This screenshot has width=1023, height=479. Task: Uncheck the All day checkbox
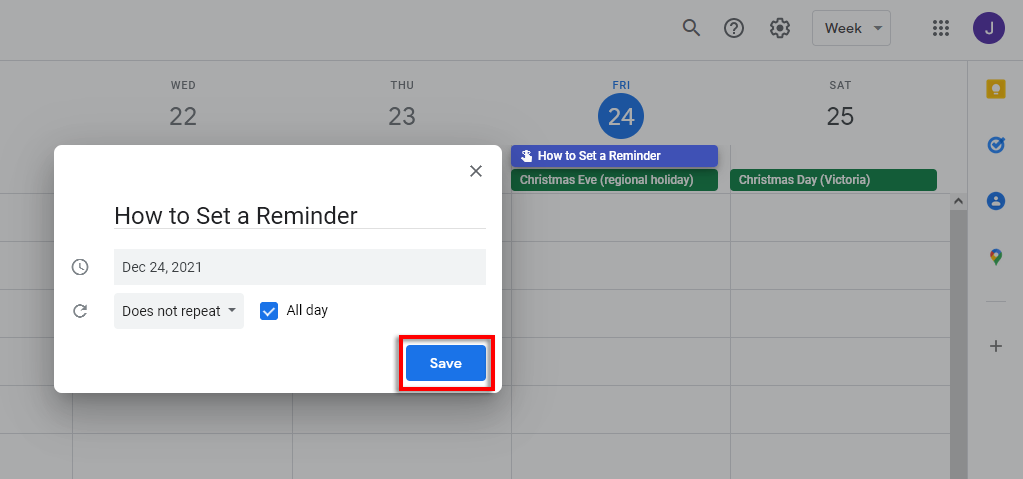(268, 311)
